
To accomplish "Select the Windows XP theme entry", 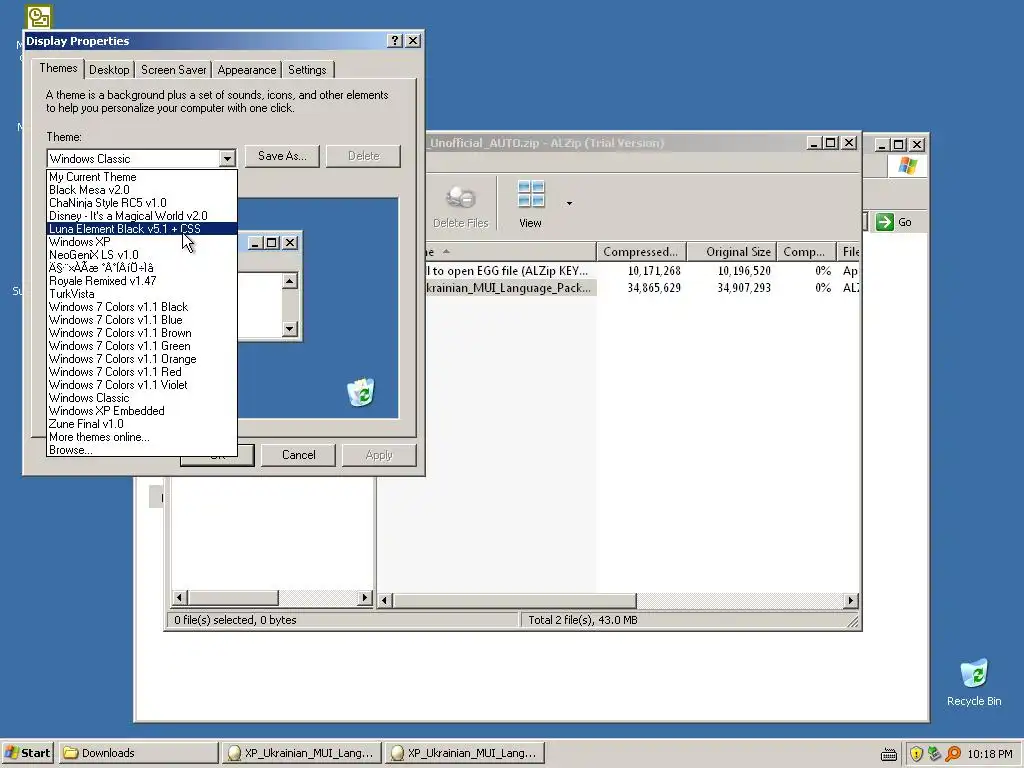I will coord(142,242).
